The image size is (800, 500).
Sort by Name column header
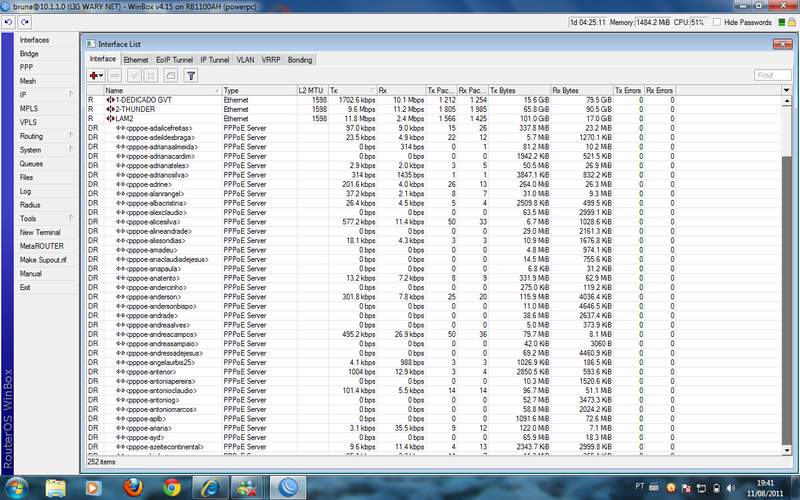pyautogui.click(x=162, y=90)
